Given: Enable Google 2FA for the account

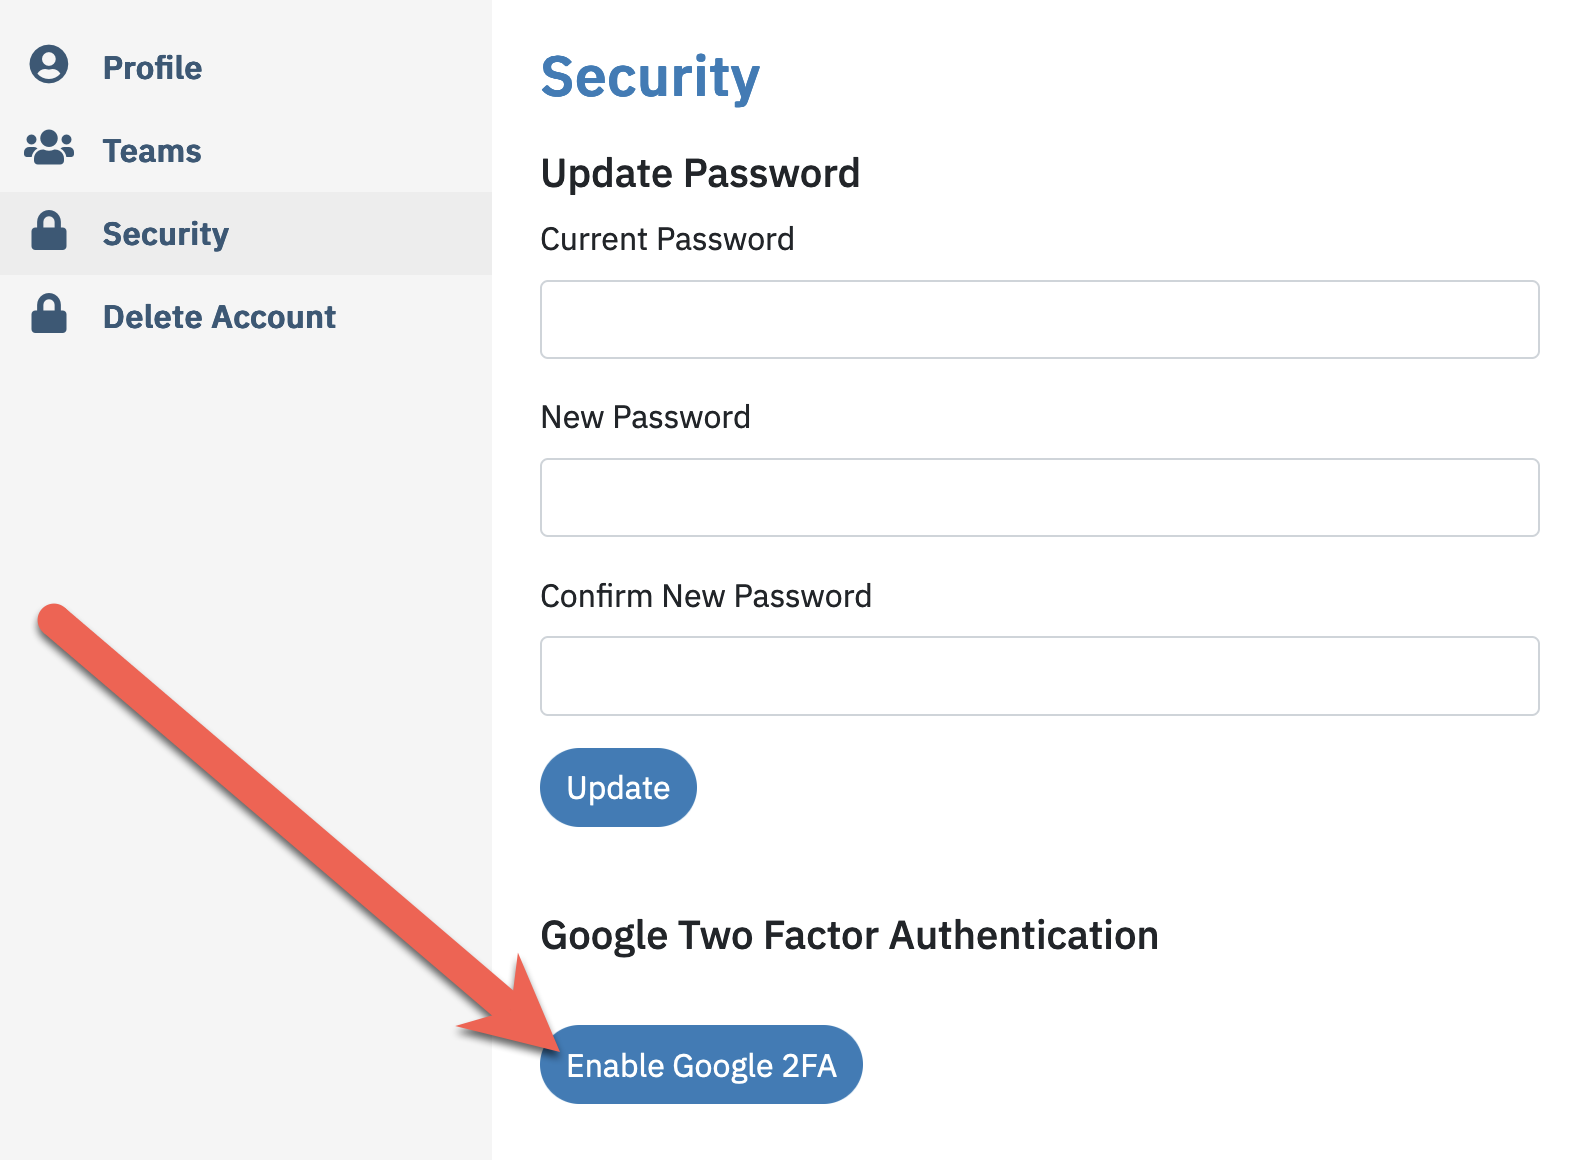Looking at the screenshot, I should click(700, 1064).
